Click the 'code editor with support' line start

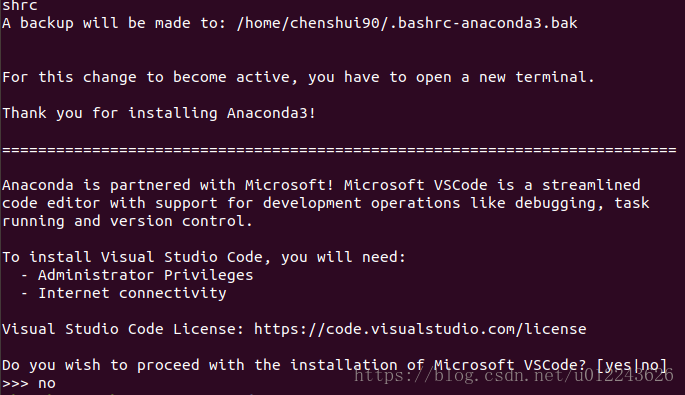click(110, 203)
